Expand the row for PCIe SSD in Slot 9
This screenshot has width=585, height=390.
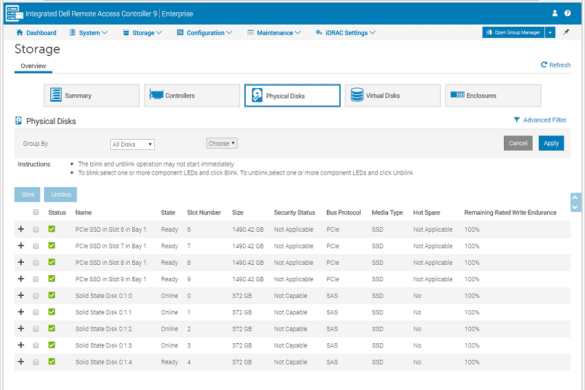21,279
